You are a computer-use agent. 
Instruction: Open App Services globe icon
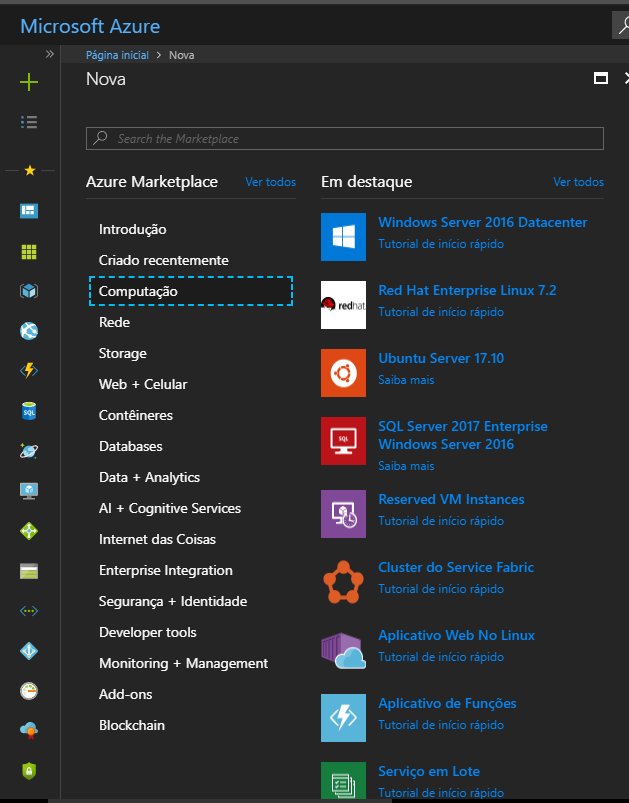[29, 331]
